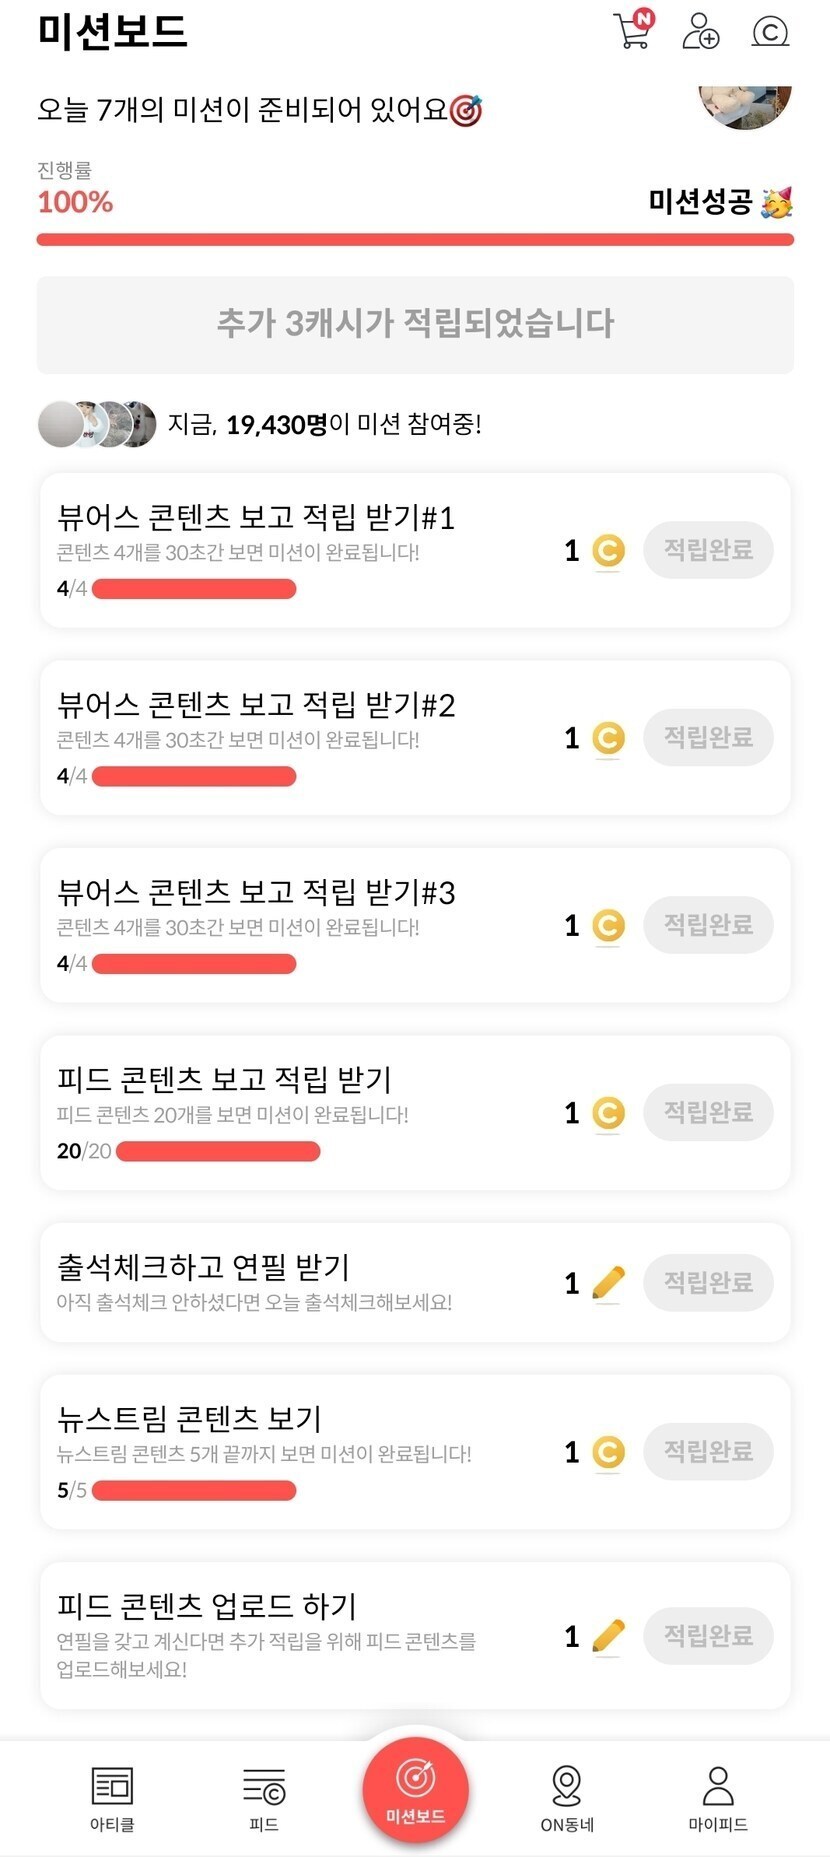Tap the coin icon for 뉴스트림 mission
This screenshot has width=830, height=1857.
tap(608, 1452)
